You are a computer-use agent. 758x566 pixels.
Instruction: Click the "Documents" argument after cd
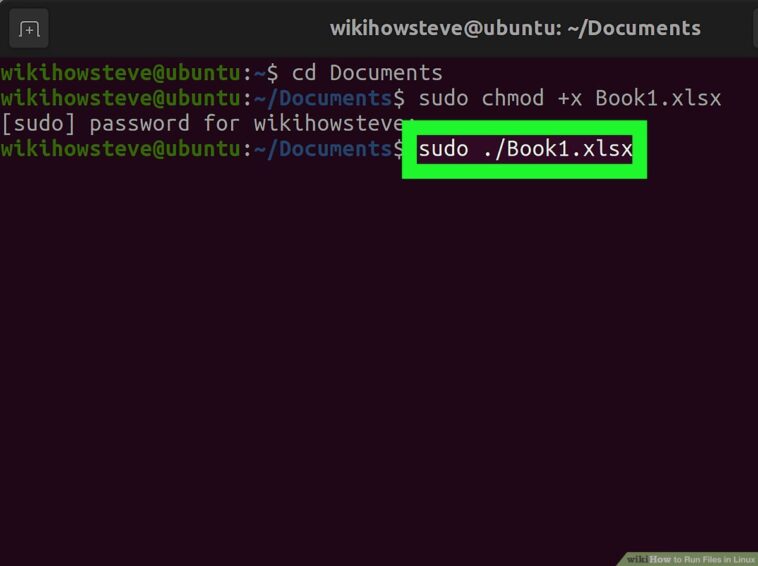pyautogui.click(x=386, y=73)
